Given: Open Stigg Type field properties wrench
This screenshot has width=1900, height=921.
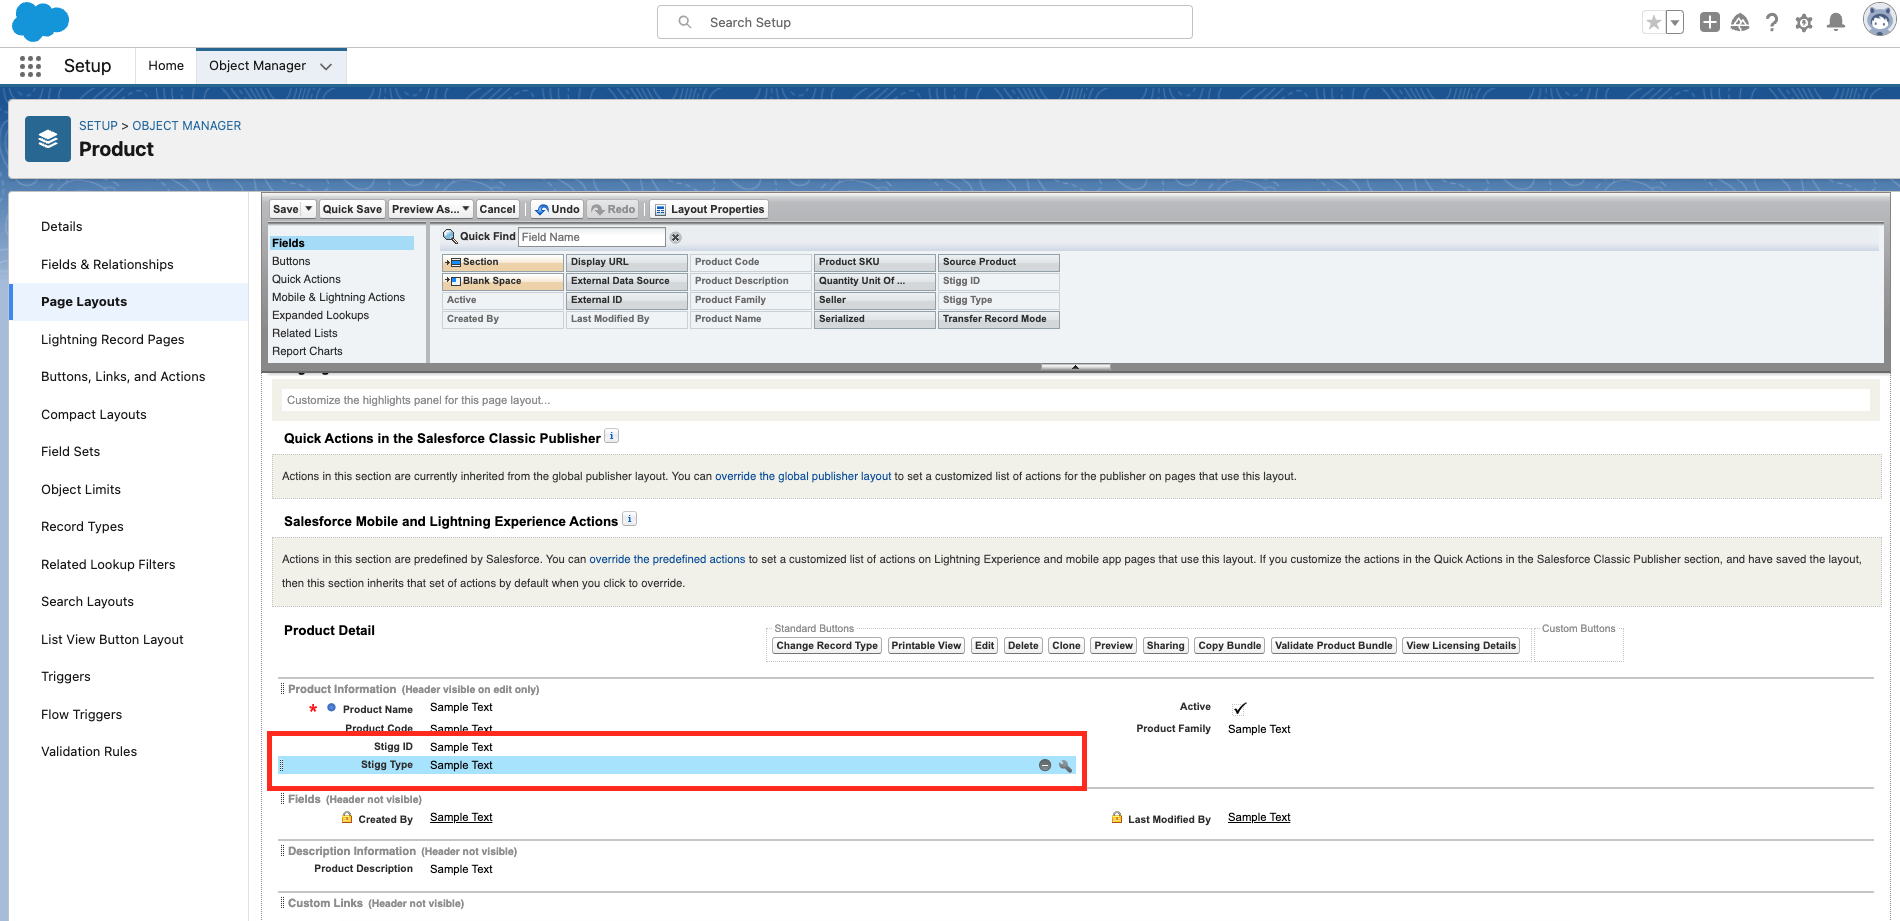Looking at the screenshot, I should coord(1065,765).
